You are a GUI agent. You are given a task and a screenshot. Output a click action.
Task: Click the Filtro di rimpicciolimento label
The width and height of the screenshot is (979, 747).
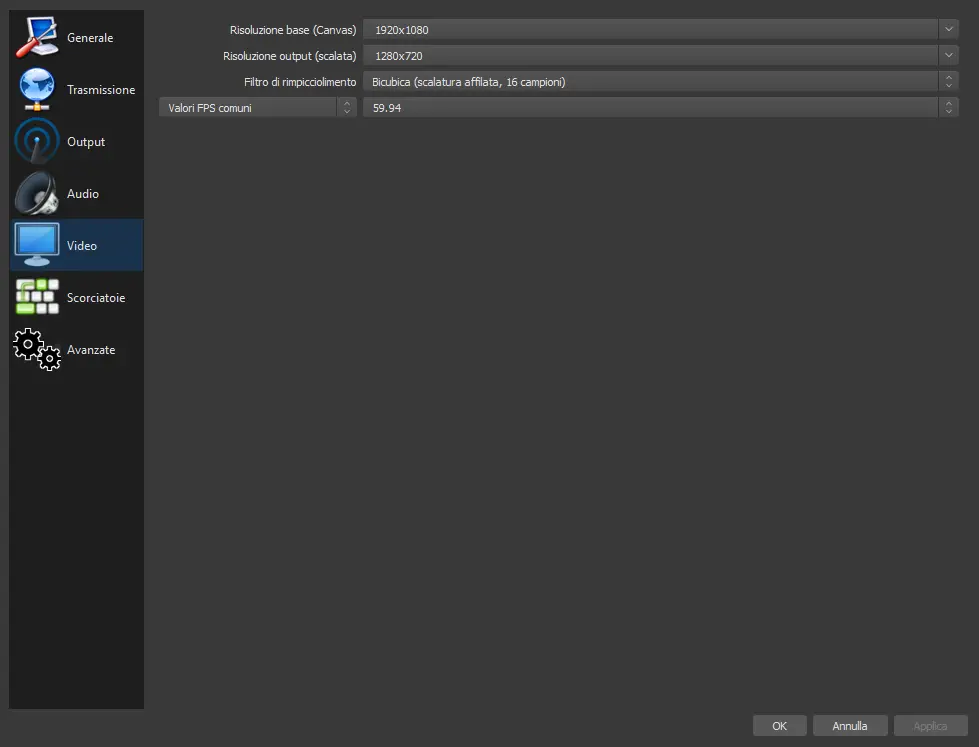[x=300, y=82]
